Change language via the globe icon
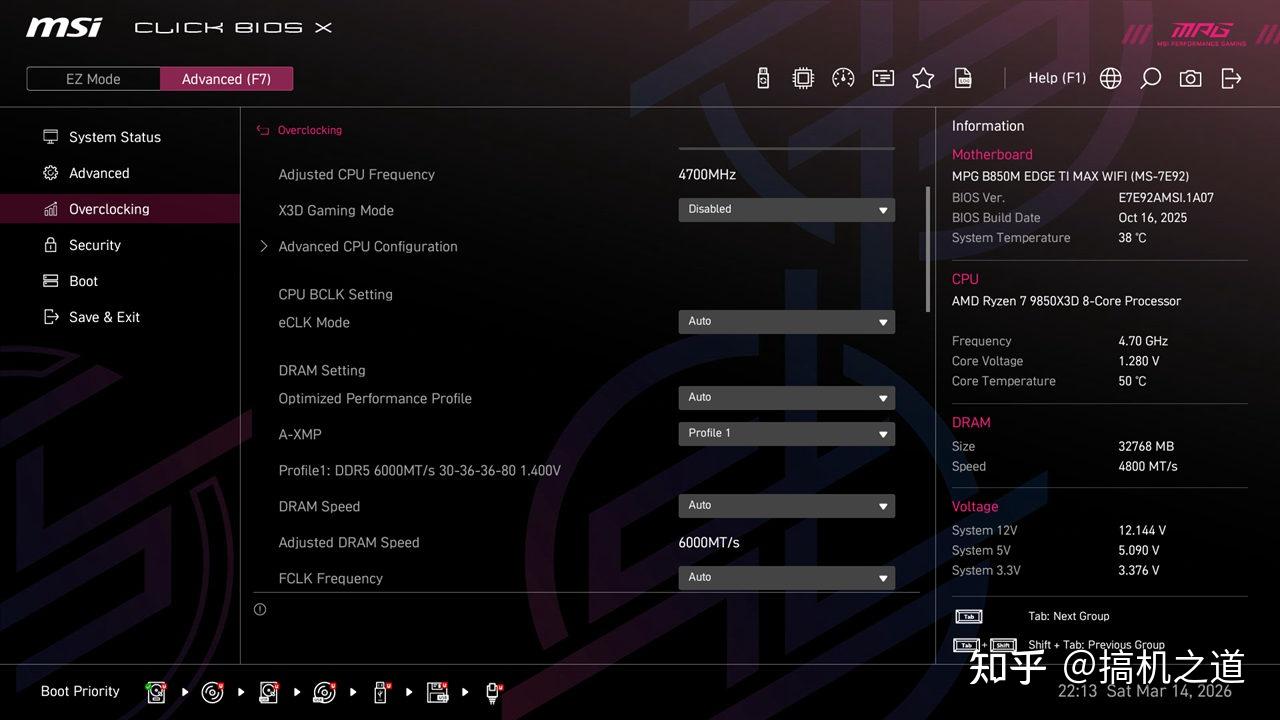The image size is (1280, 720). pos(1111,78)
